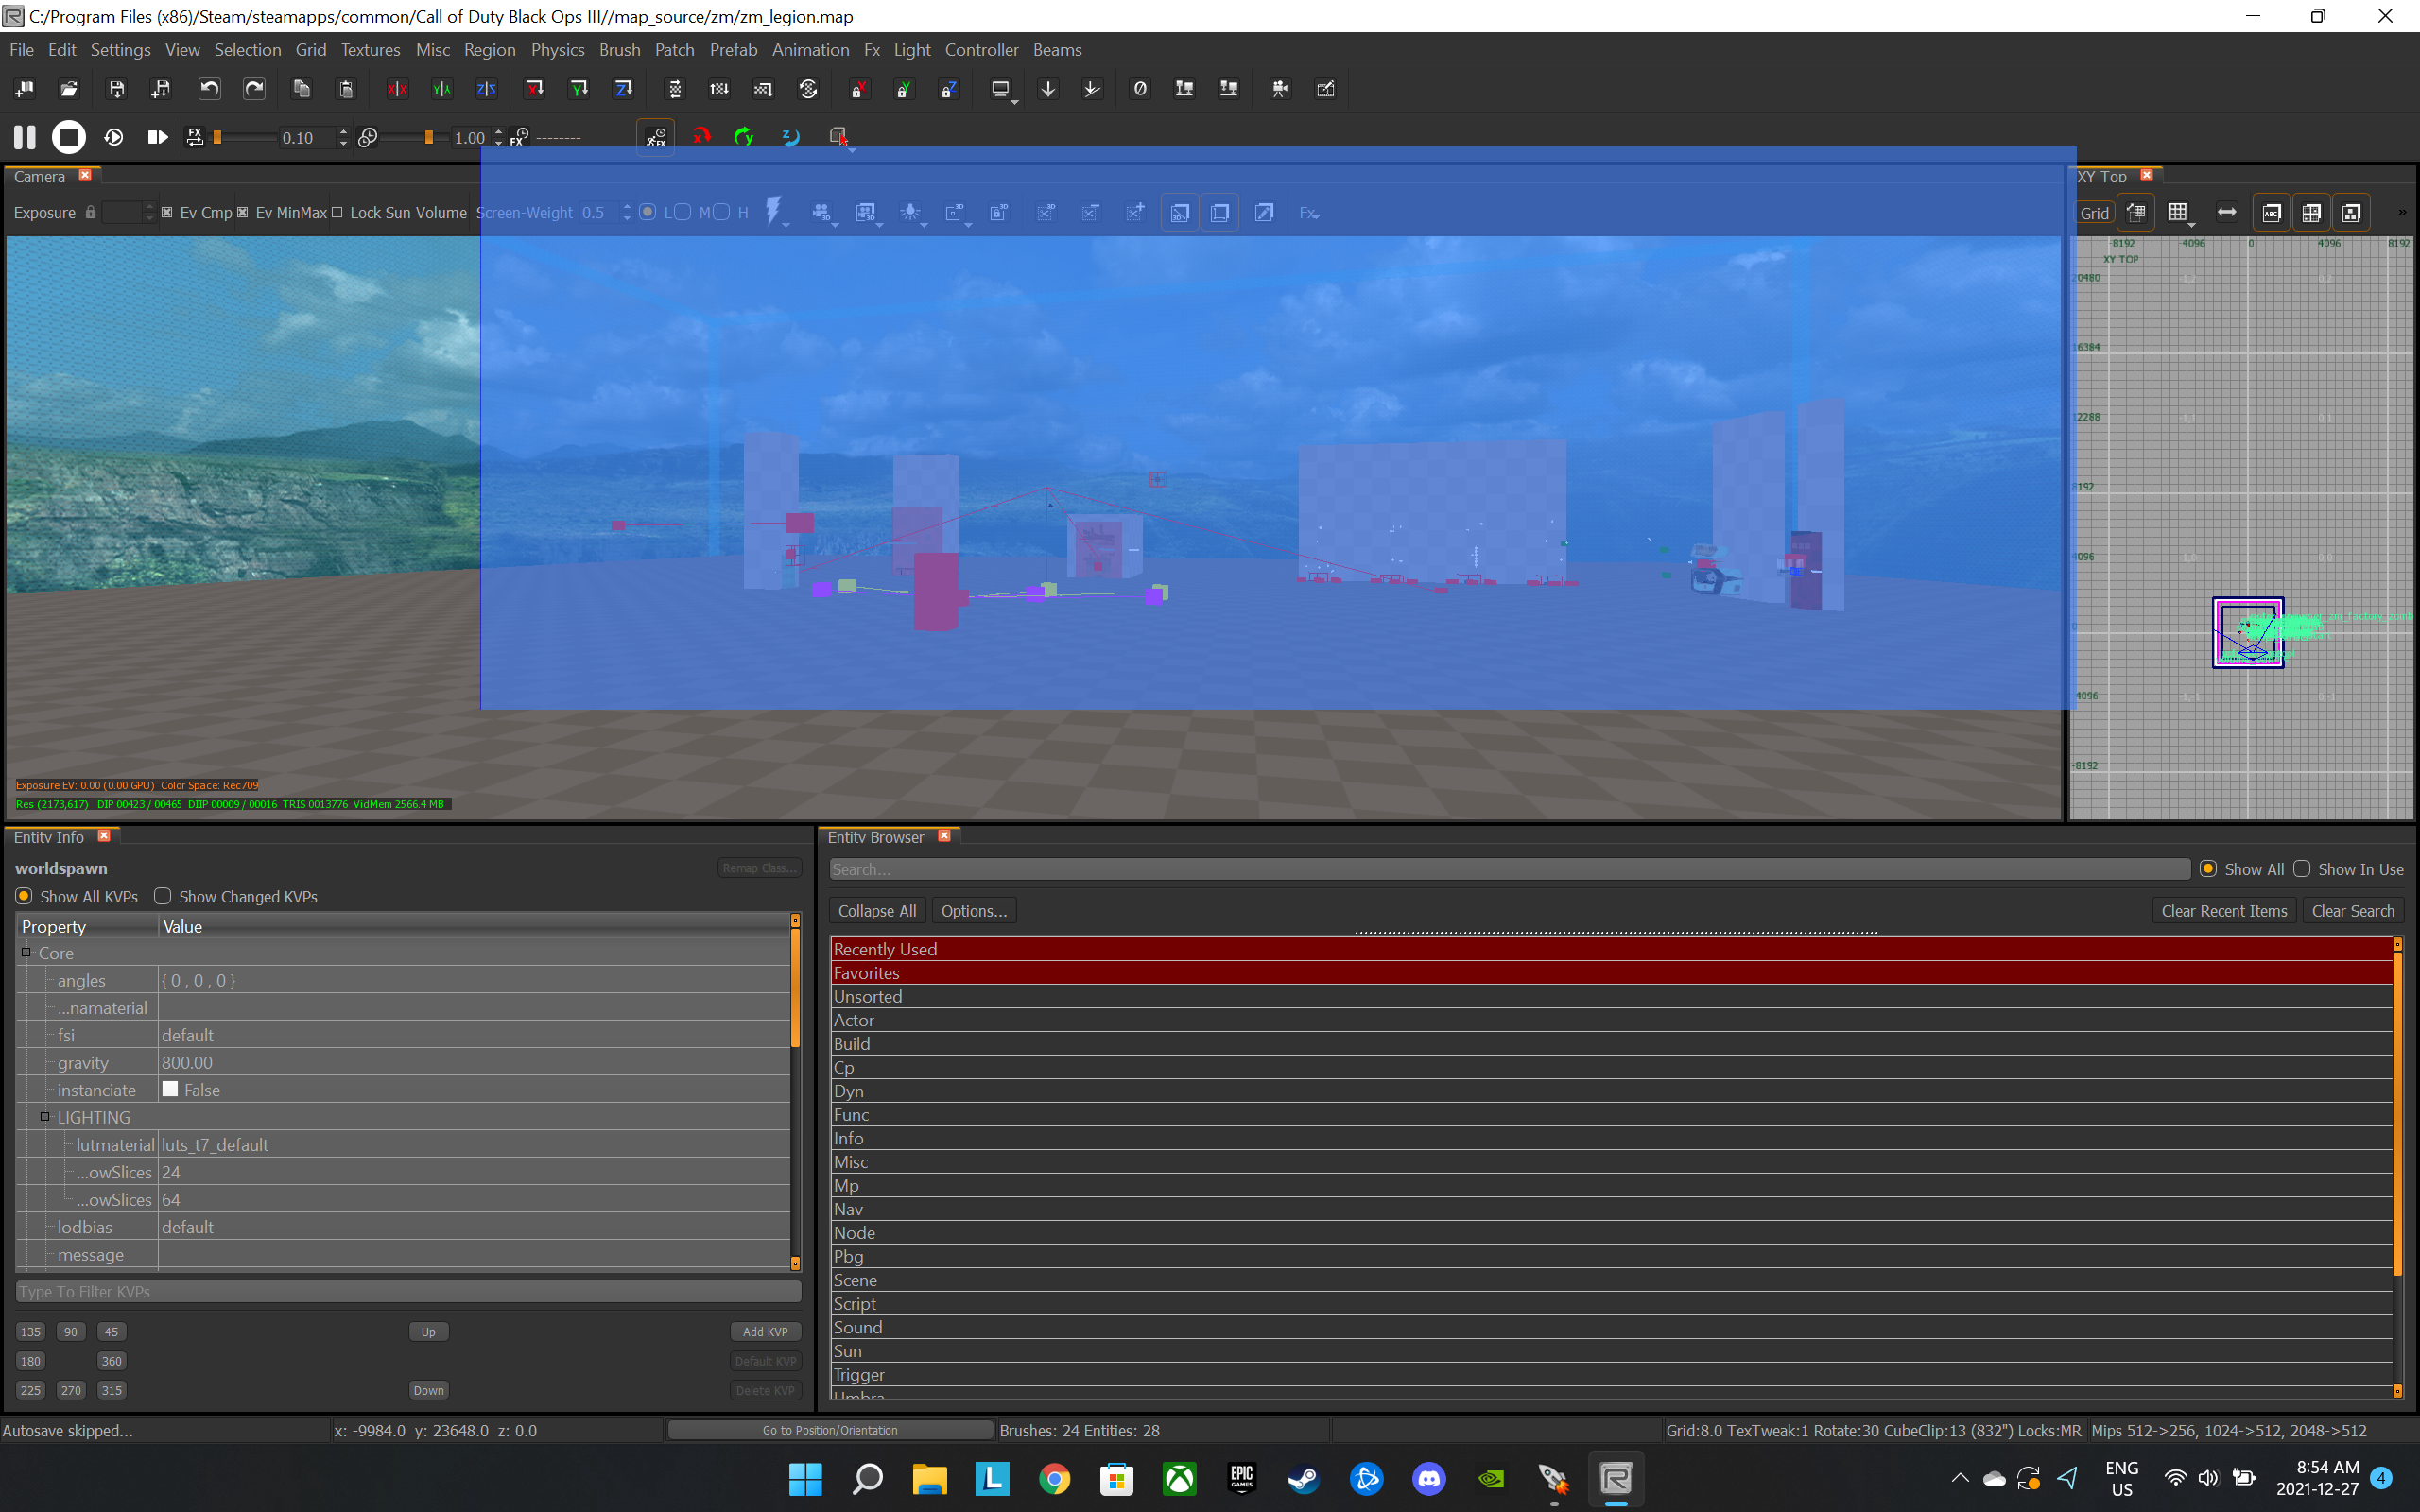Click the camera icon in main toolbar
Screen dimensions: 2420x1512
point(1280,89)
